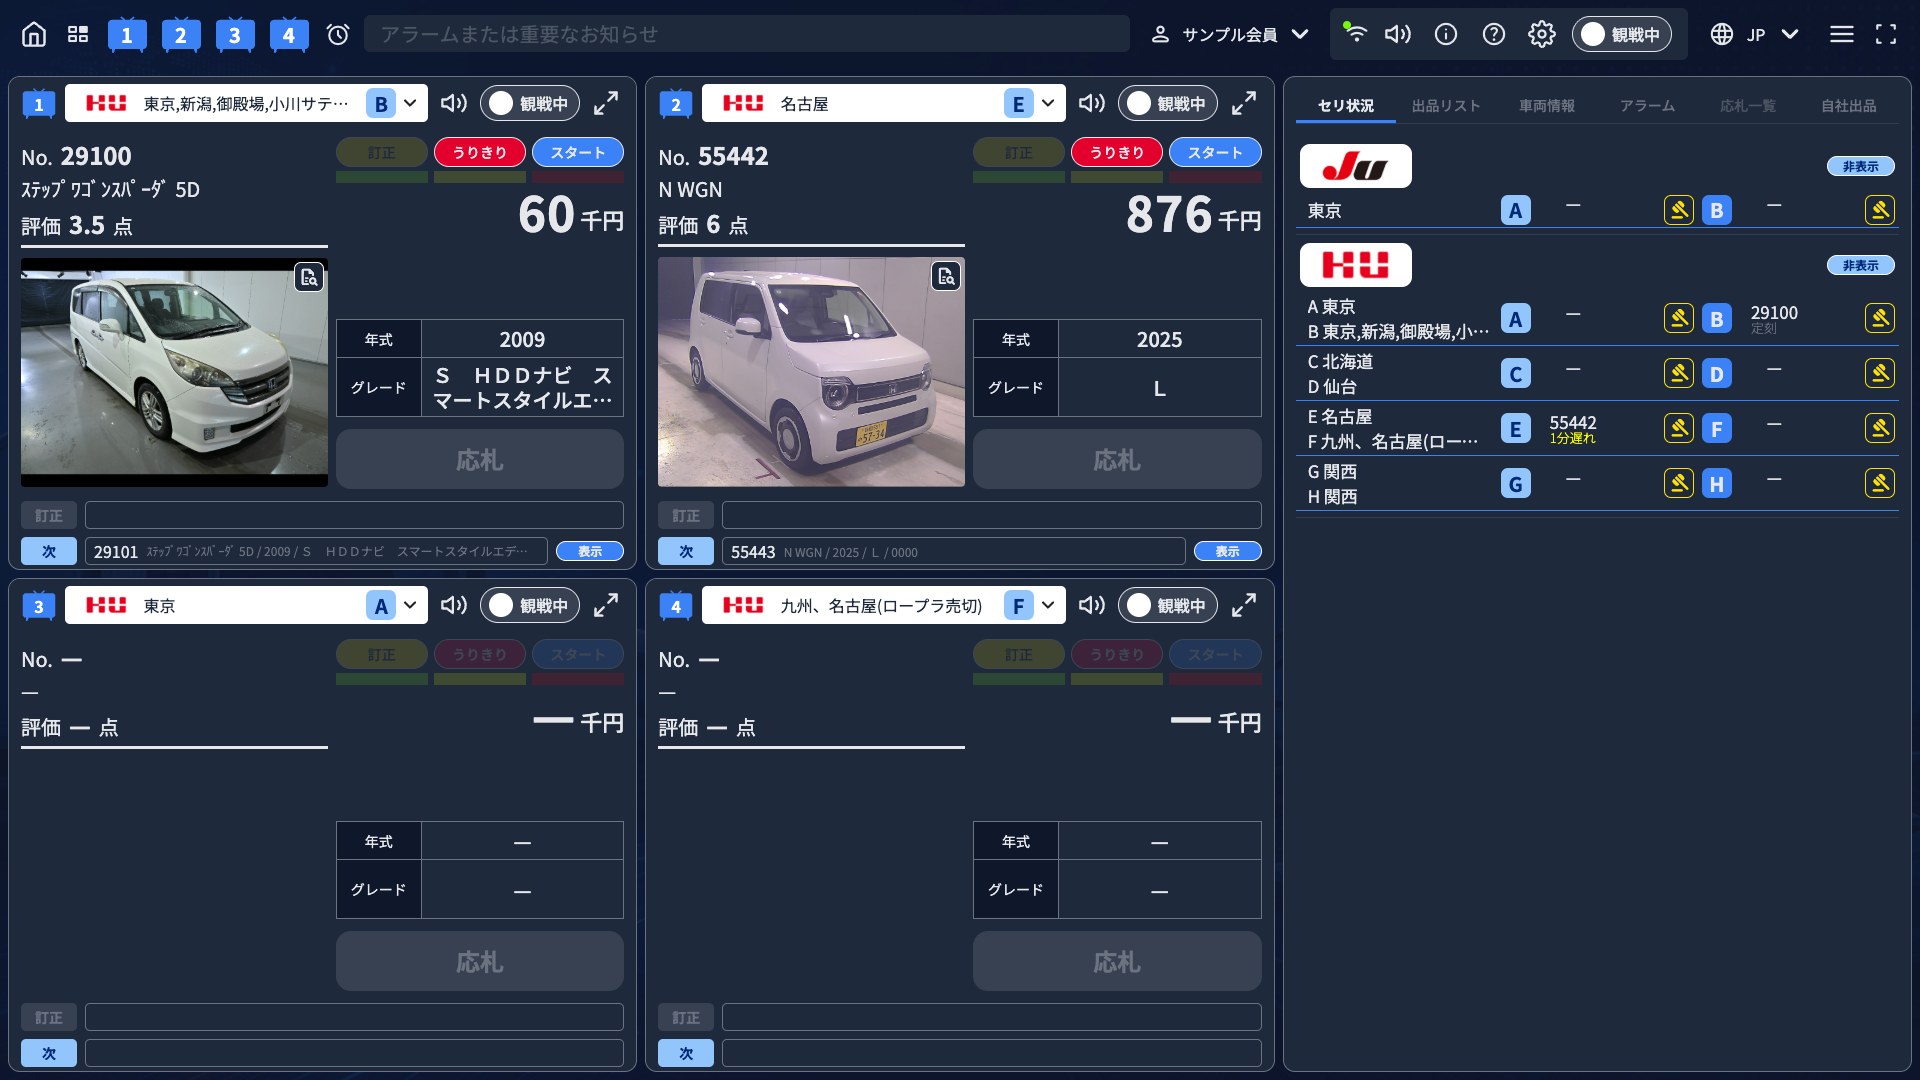1920x1080 pixels.
Task: Toggle 観戦中 switch in panel 4
Action: click(1168, 605)
